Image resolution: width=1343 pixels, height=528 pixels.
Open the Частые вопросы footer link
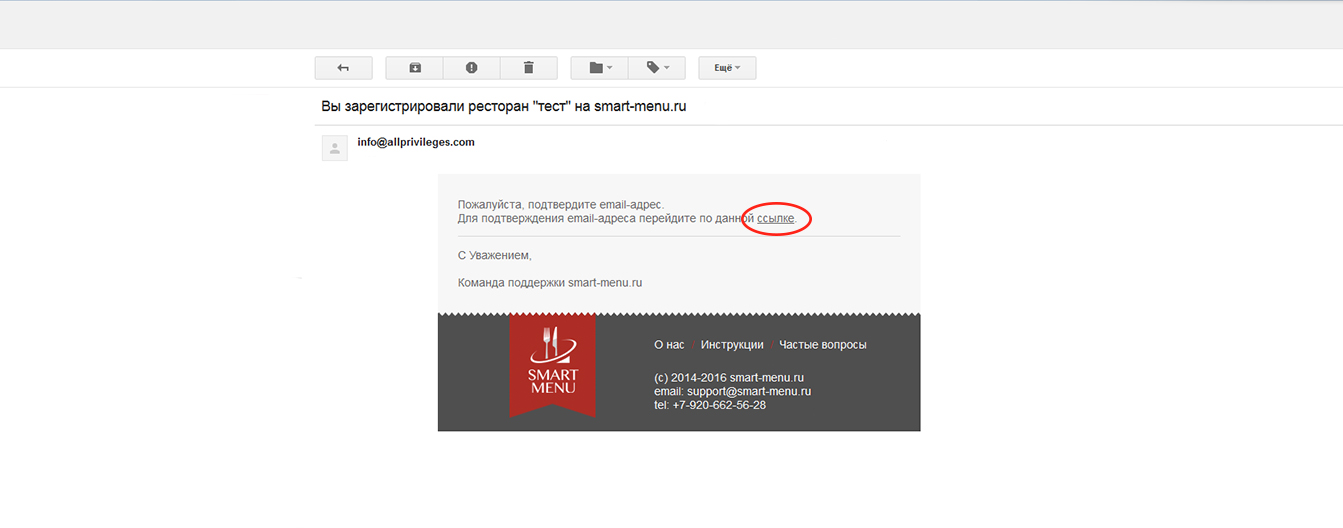[823, 345]
